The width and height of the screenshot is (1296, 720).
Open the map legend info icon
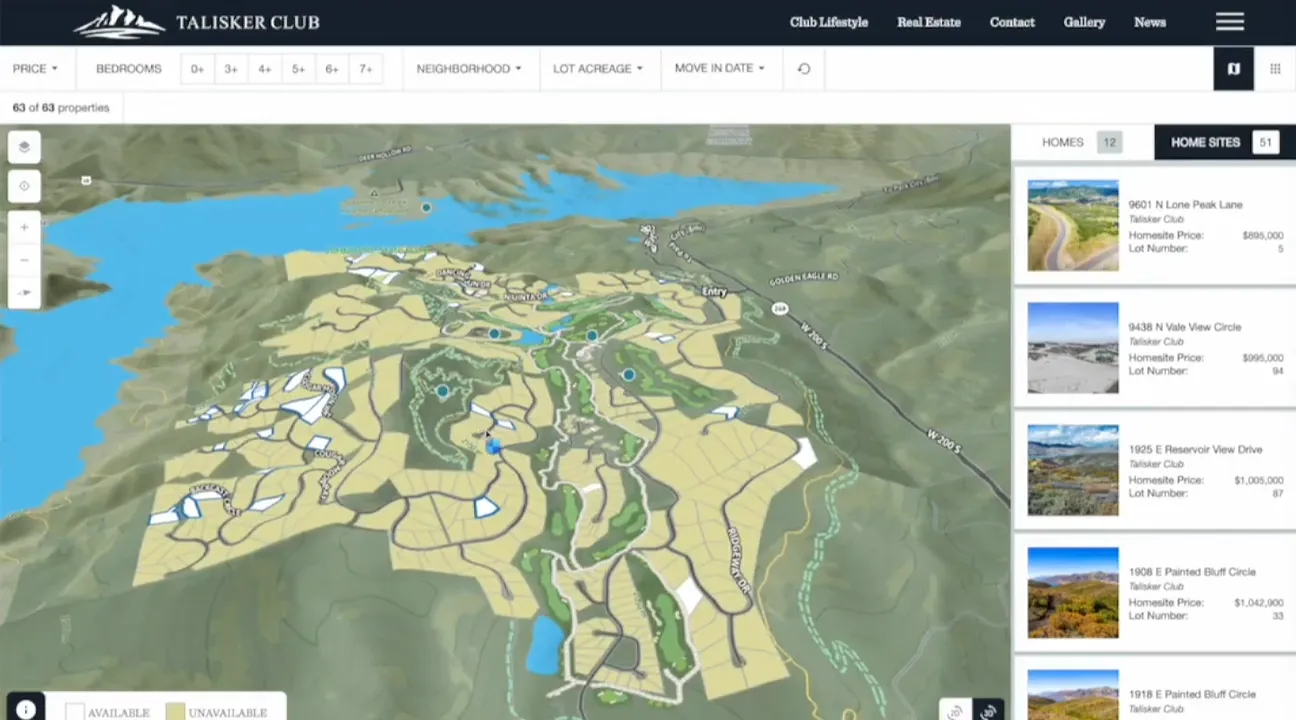click(26, 709)
